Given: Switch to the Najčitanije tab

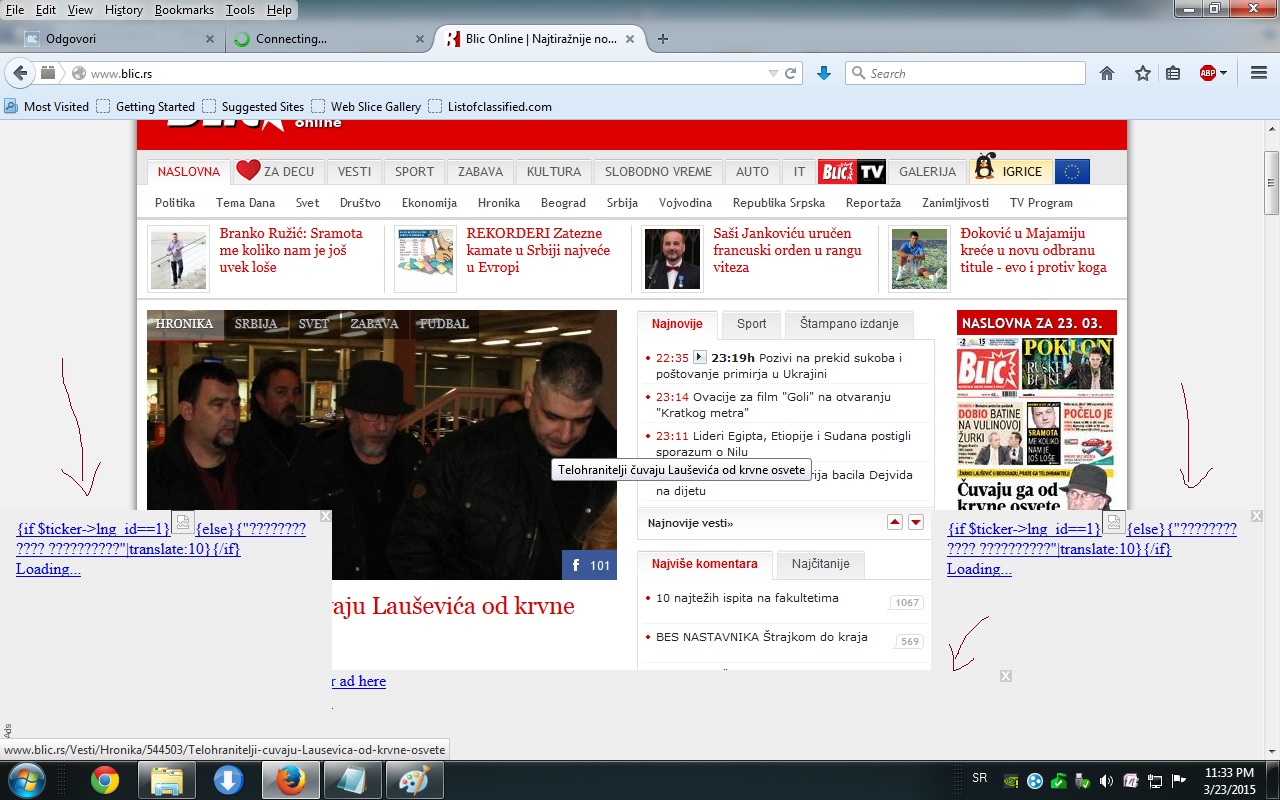Looking at the screenshot, I should click(x=820, y=564).
